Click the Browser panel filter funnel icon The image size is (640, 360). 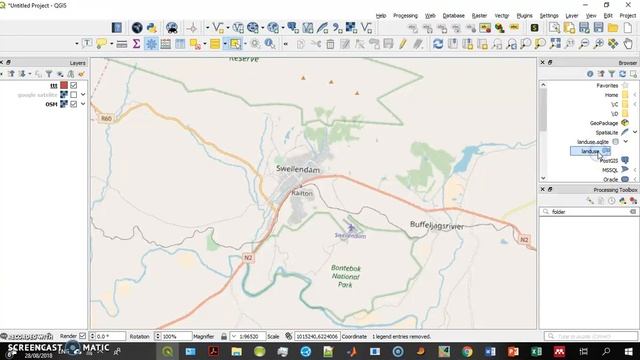coord(612,74)
